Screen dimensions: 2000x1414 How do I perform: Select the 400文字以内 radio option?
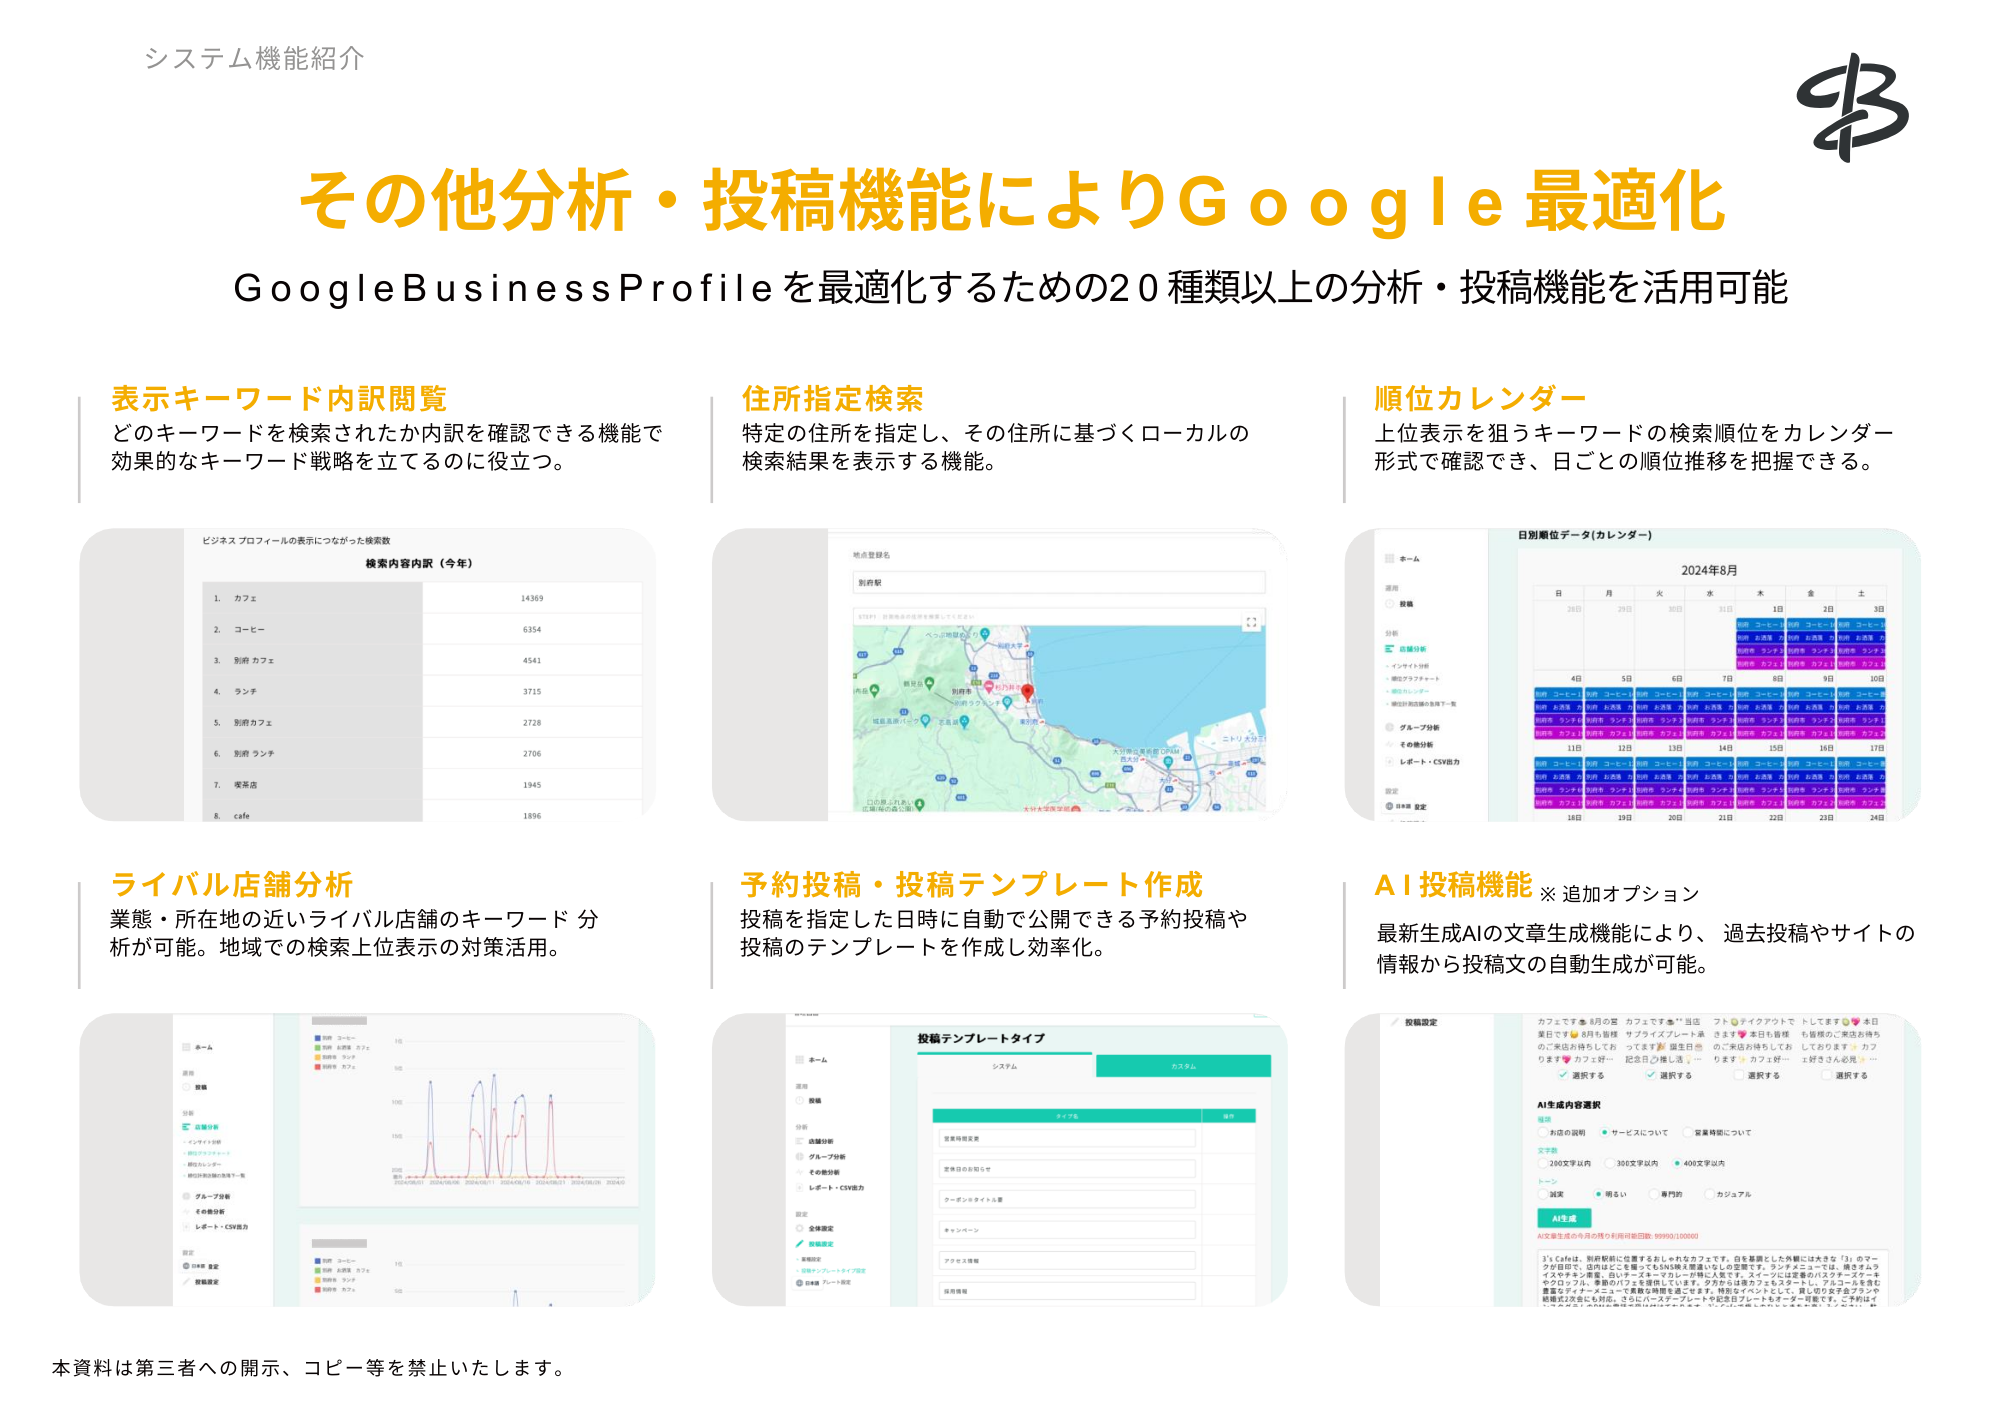pos(1676,1163)
